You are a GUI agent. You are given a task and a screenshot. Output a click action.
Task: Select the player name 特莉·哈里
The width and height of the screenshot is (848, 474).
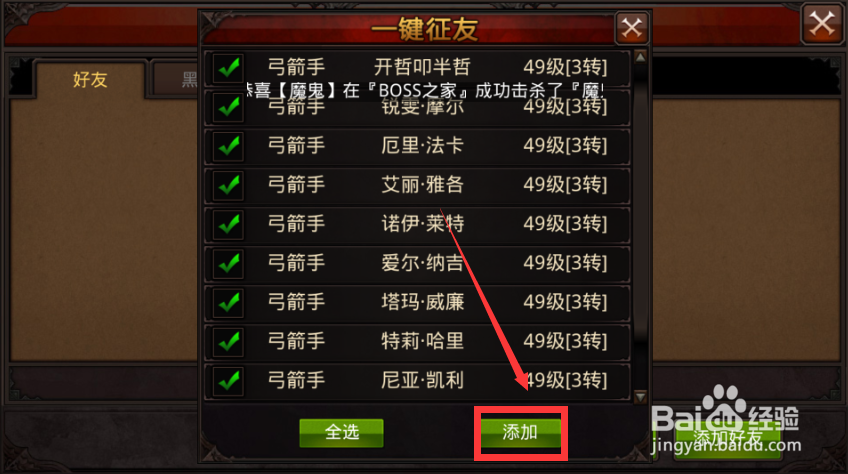point(422,341)
